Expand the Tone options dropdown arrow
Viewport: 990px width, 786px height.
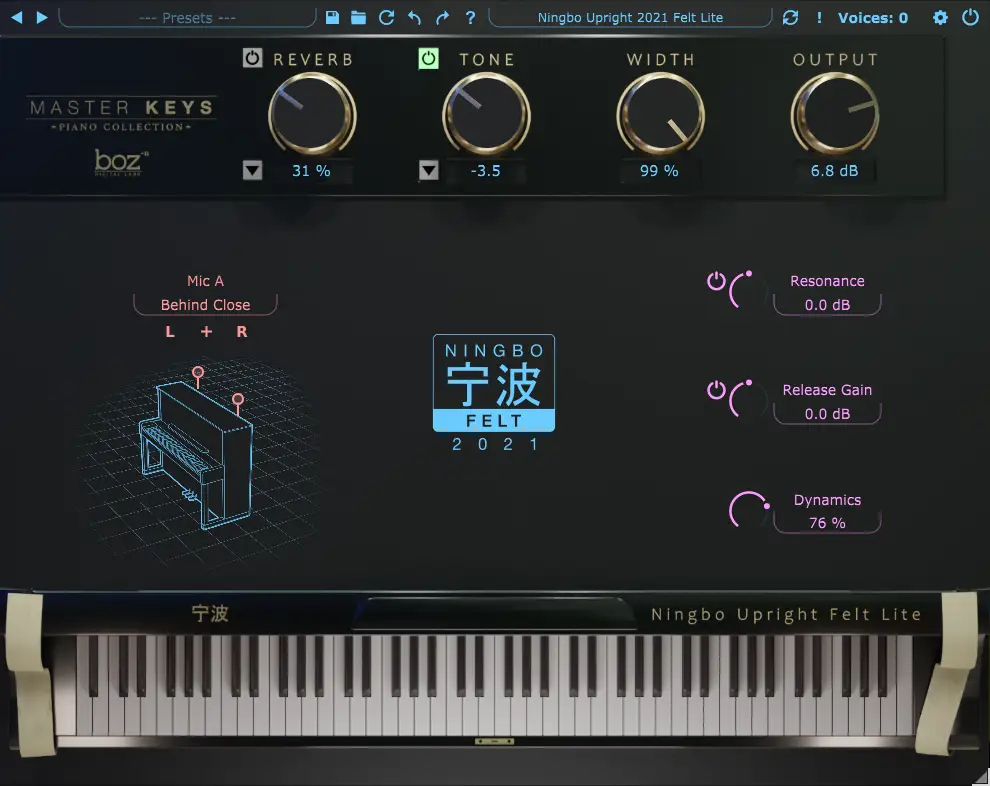click(x=428, y=171)
